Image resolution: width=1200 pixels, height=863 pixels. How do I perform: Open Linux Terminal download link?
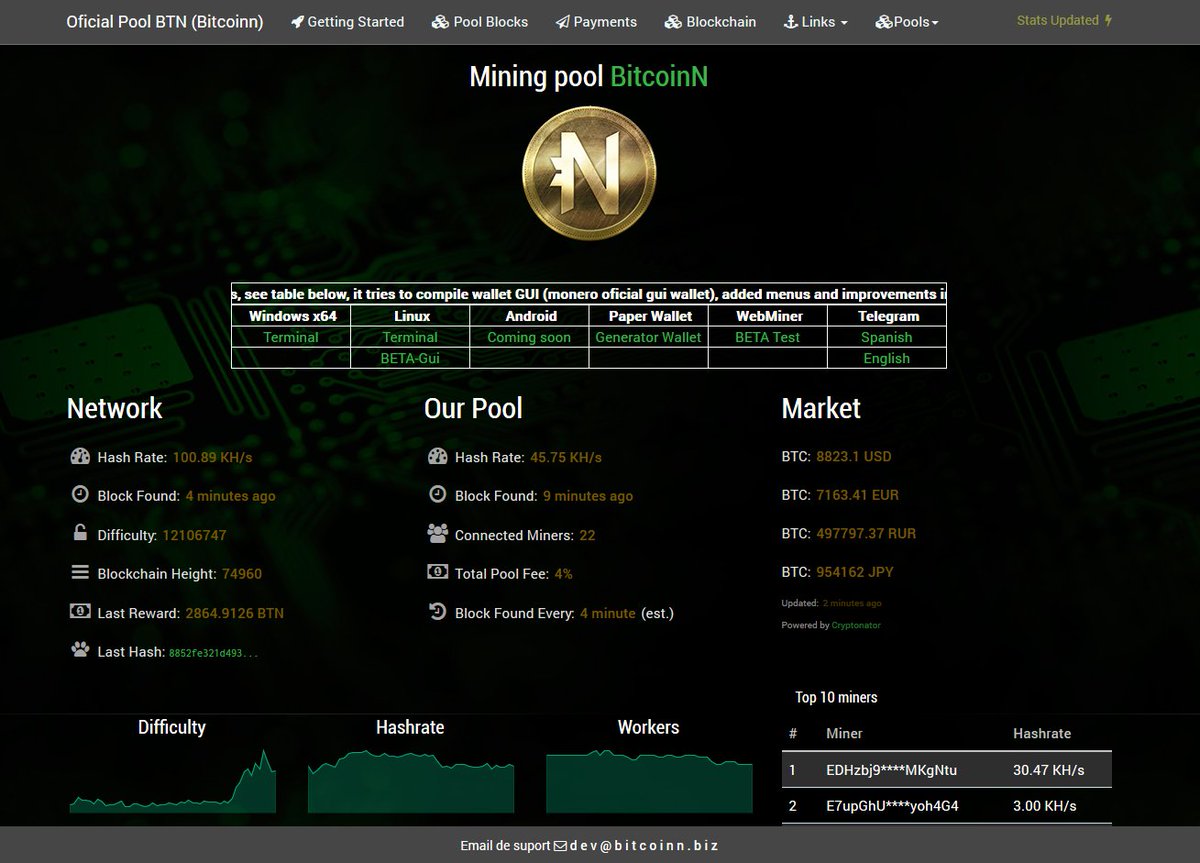(410, 338)
